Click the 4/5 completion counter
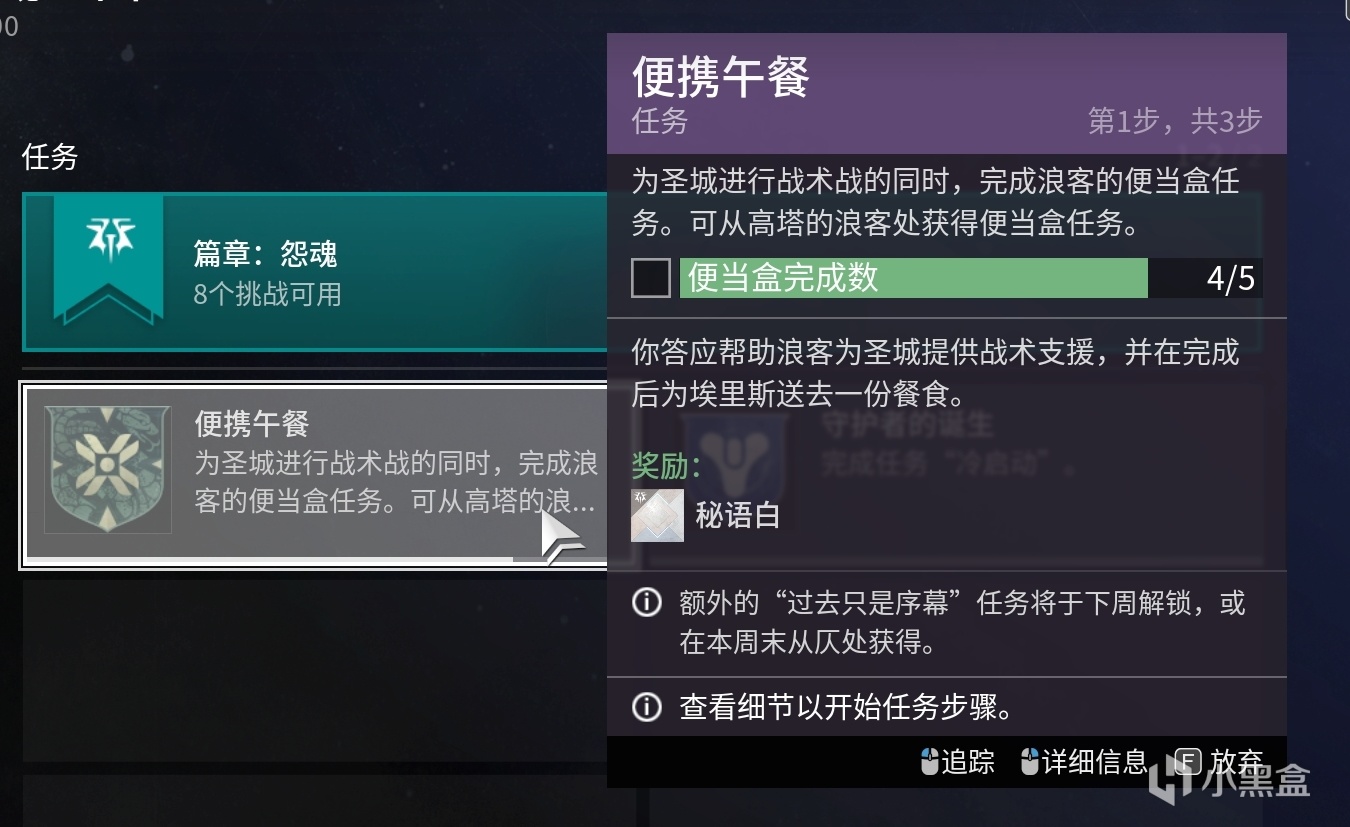 [x=1230, y=278]
